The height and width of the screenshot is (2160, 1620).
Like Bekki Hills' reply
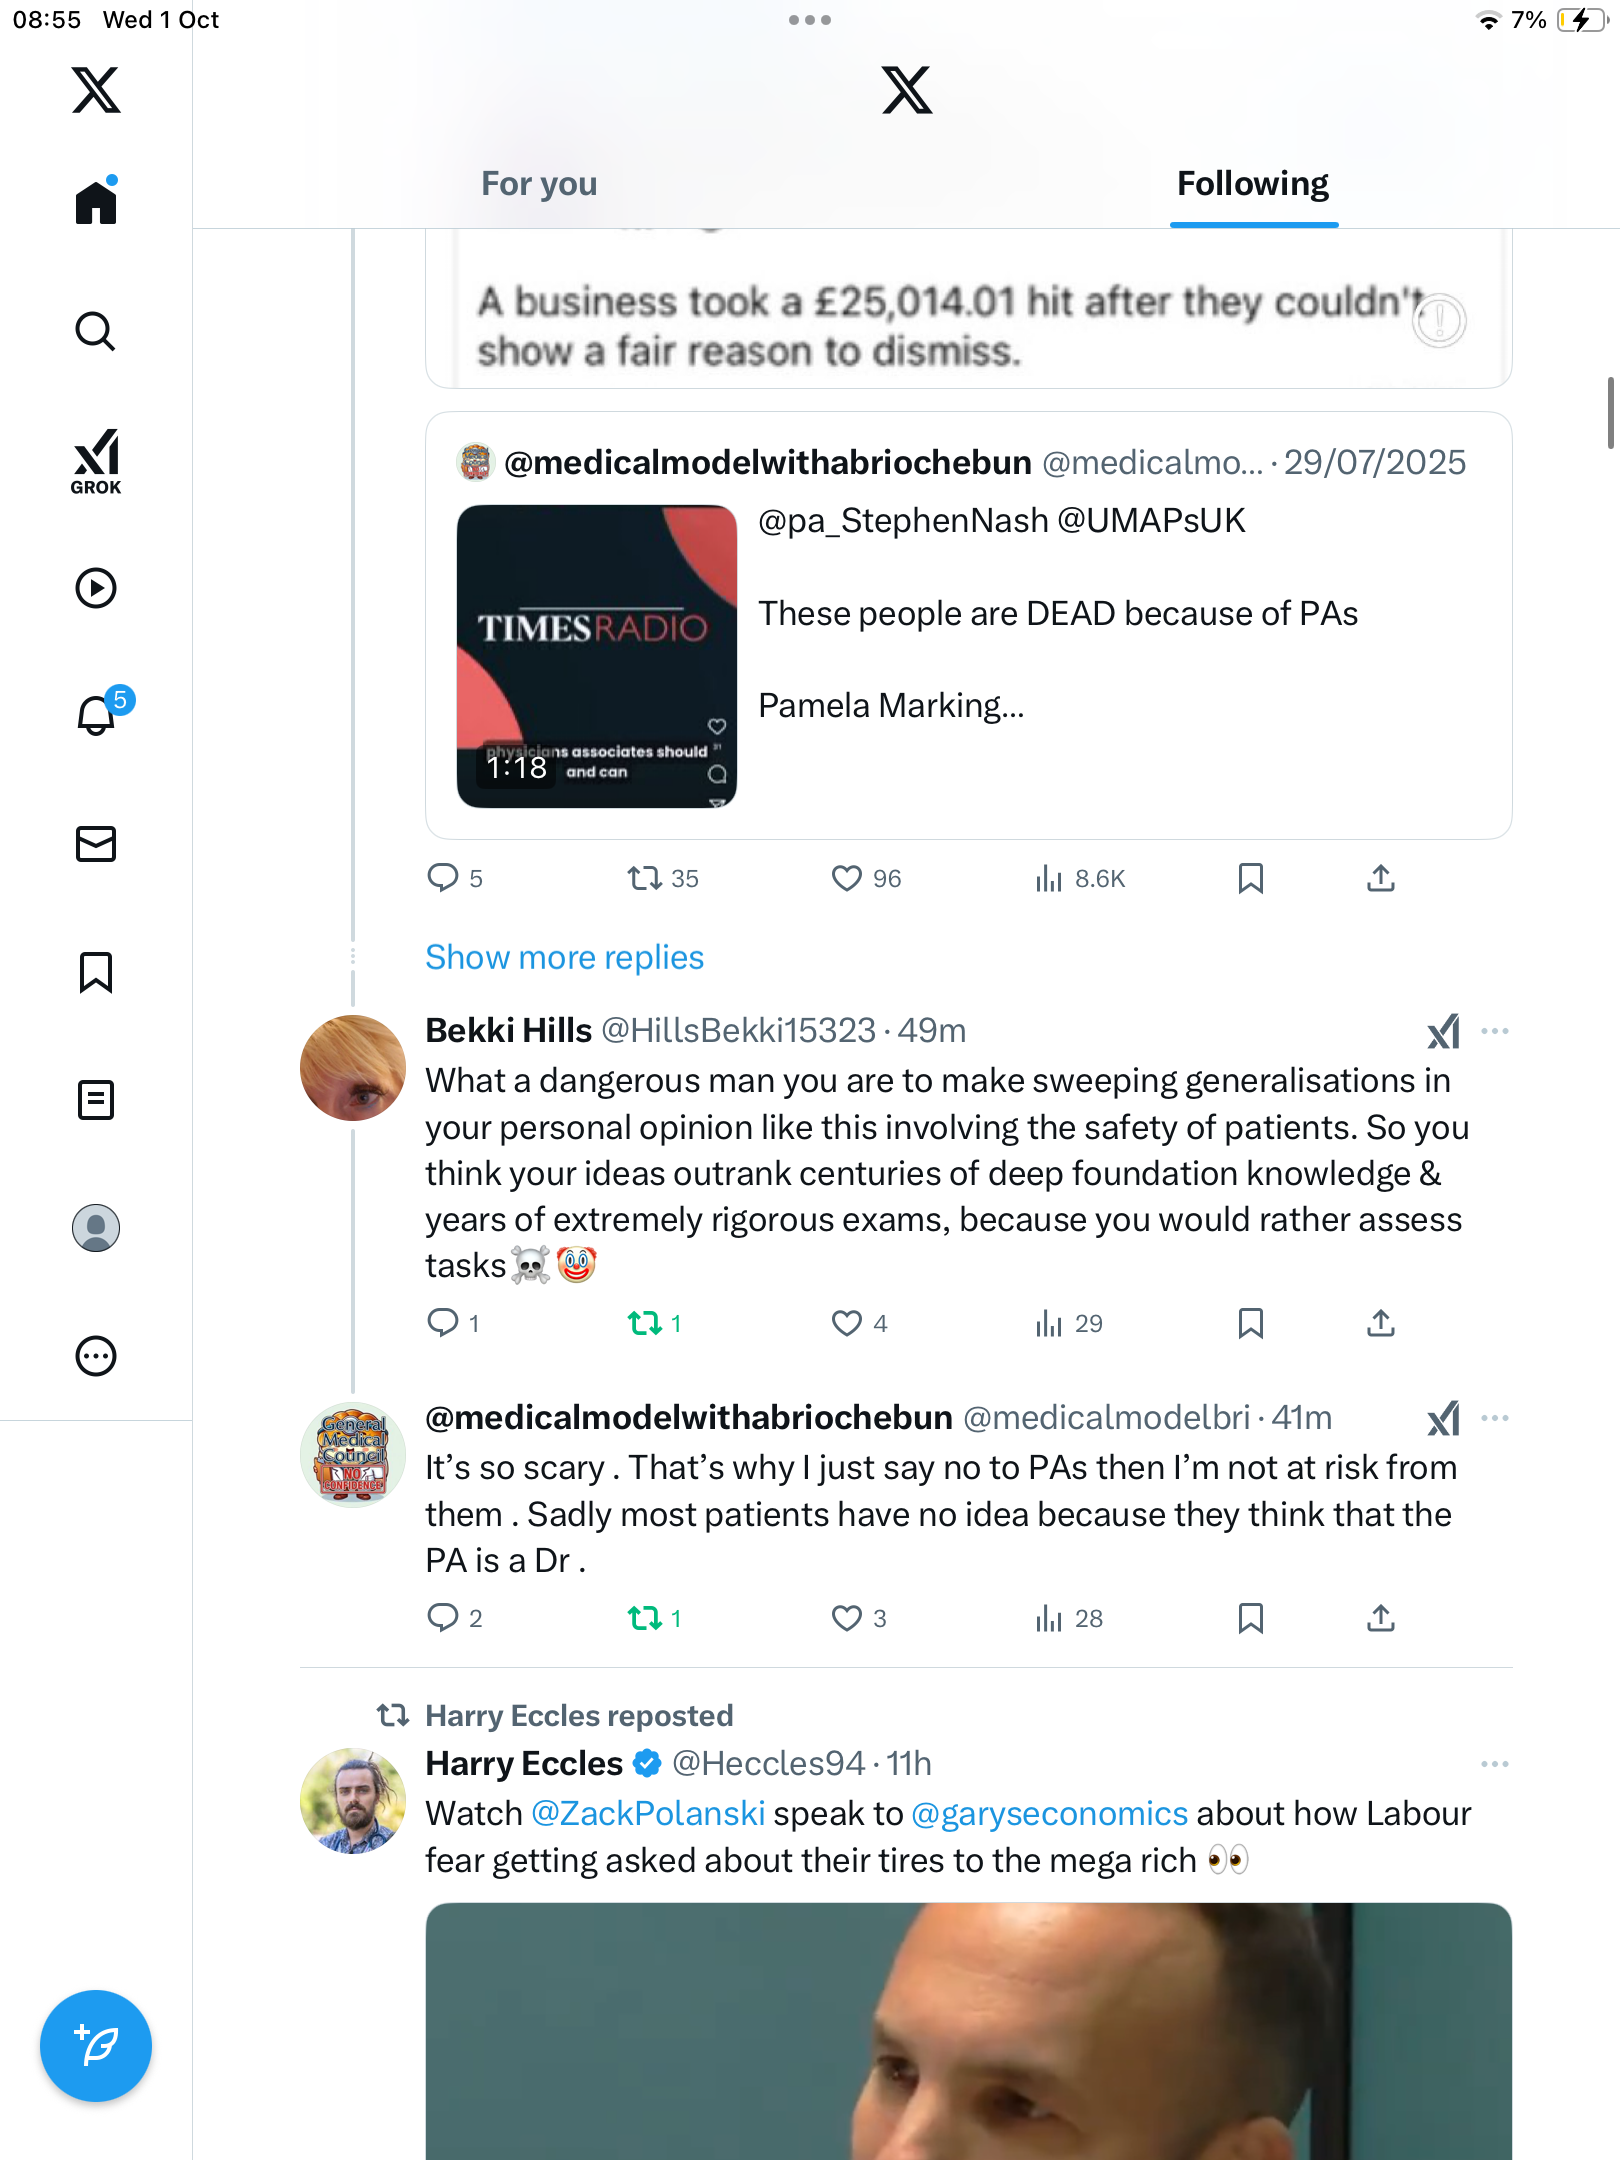pos(847,1323)
